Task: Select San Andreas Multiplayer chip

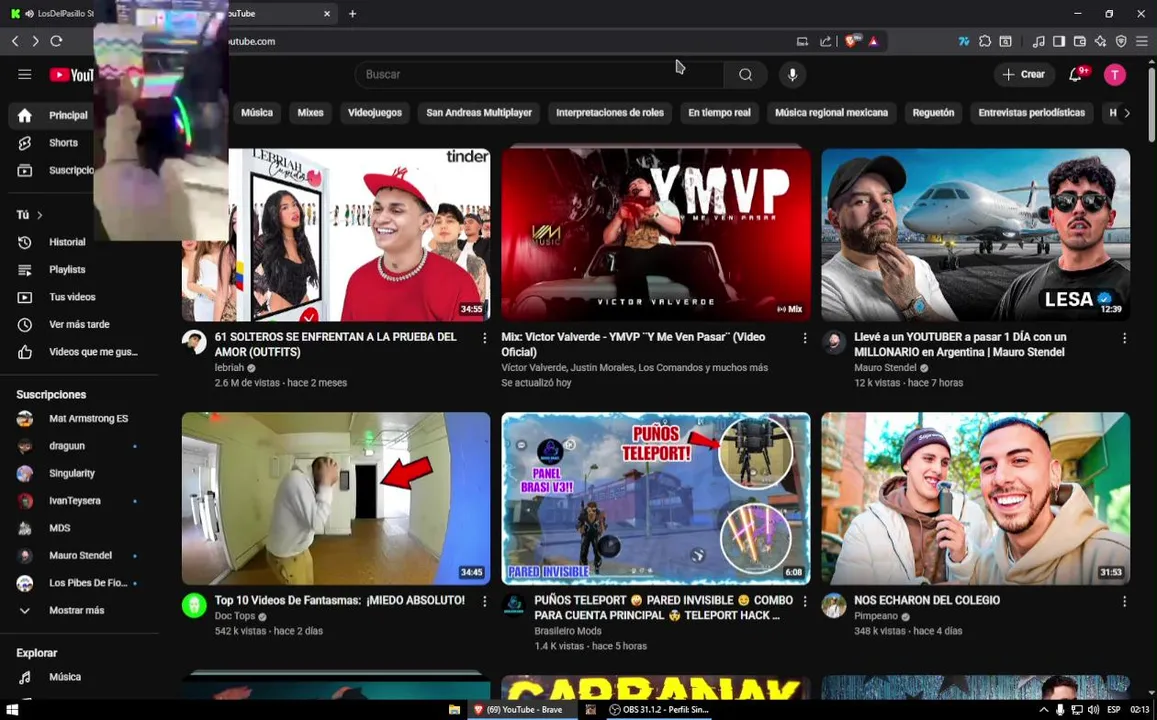Action: pyautogui.click(x=479, y=113)
